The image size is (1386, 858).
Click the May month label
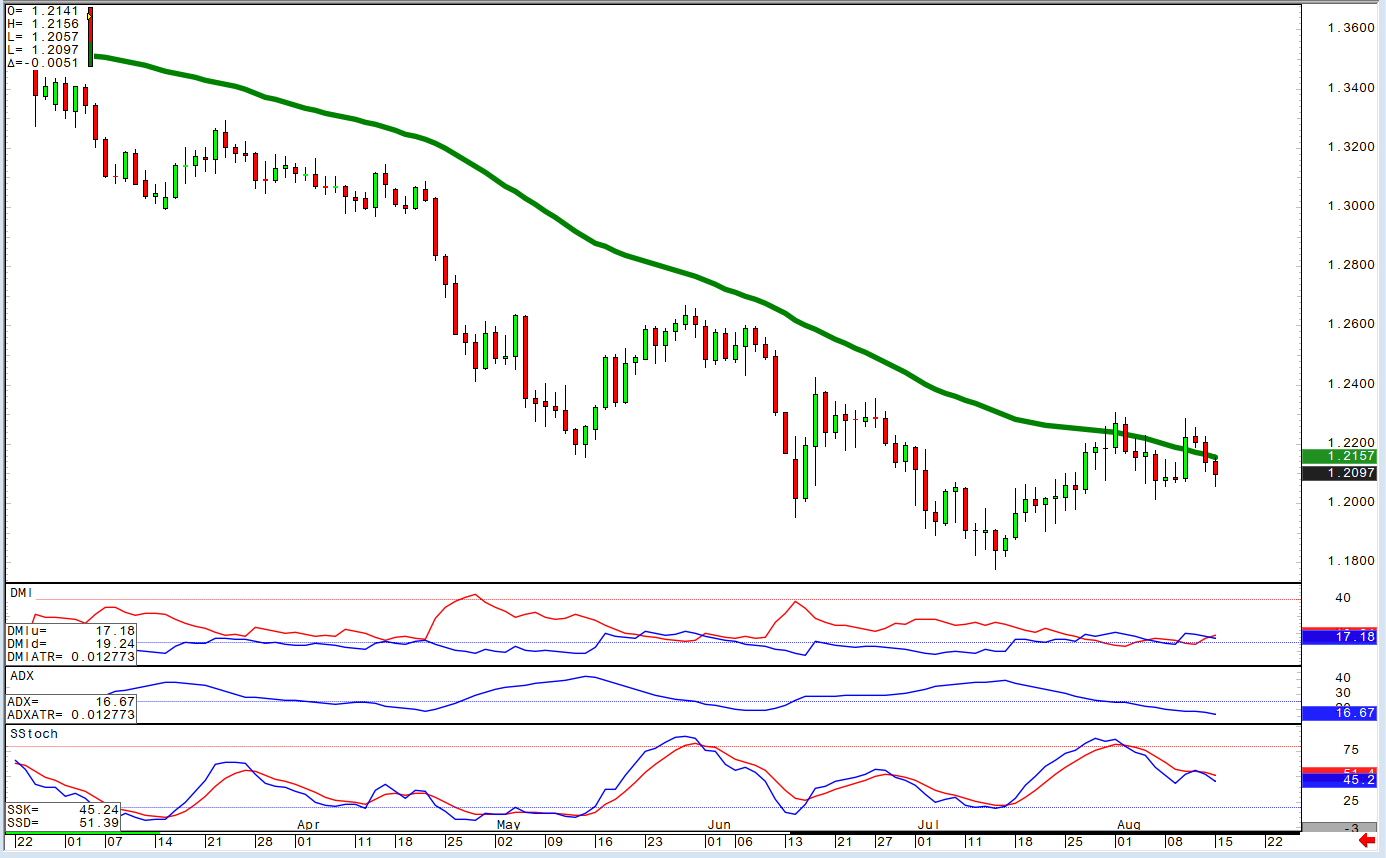pyautogui.click(x=509, y=825)
